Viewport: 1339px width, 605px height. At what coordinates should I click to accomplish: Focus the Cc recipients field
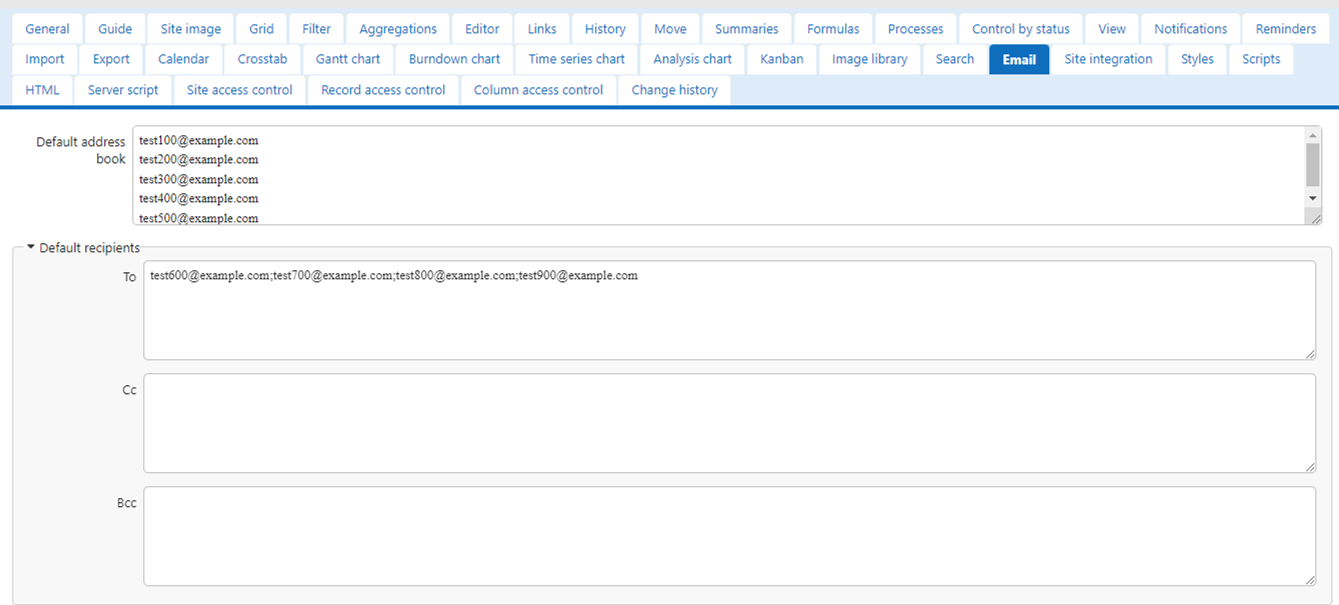(730, 423)
